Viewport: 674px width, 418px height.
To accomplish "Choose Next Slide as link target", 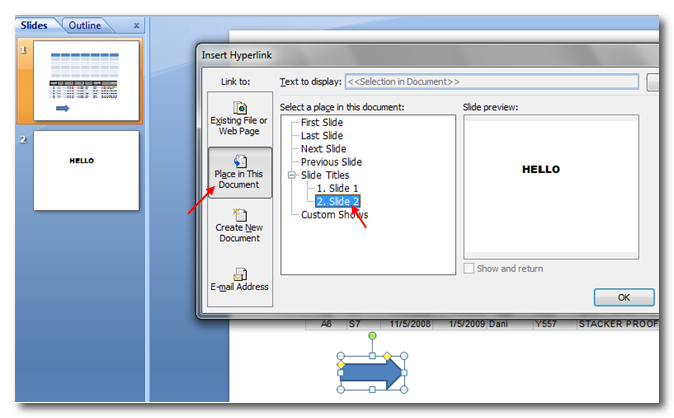I will tap(323, 149).
